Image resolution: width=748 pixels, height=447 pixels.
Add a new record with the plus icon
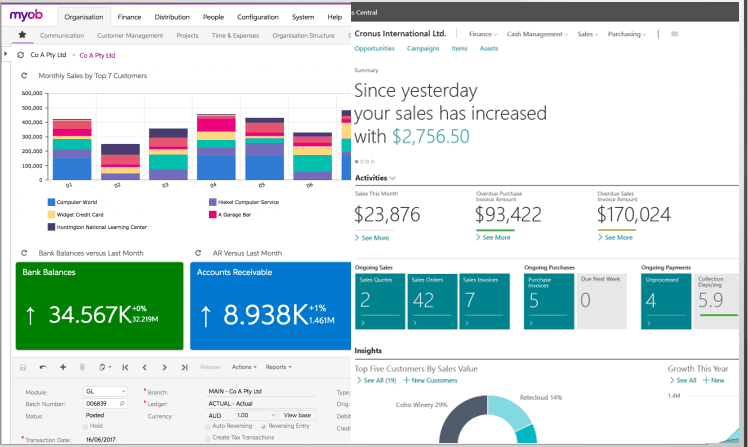(62, 367)
